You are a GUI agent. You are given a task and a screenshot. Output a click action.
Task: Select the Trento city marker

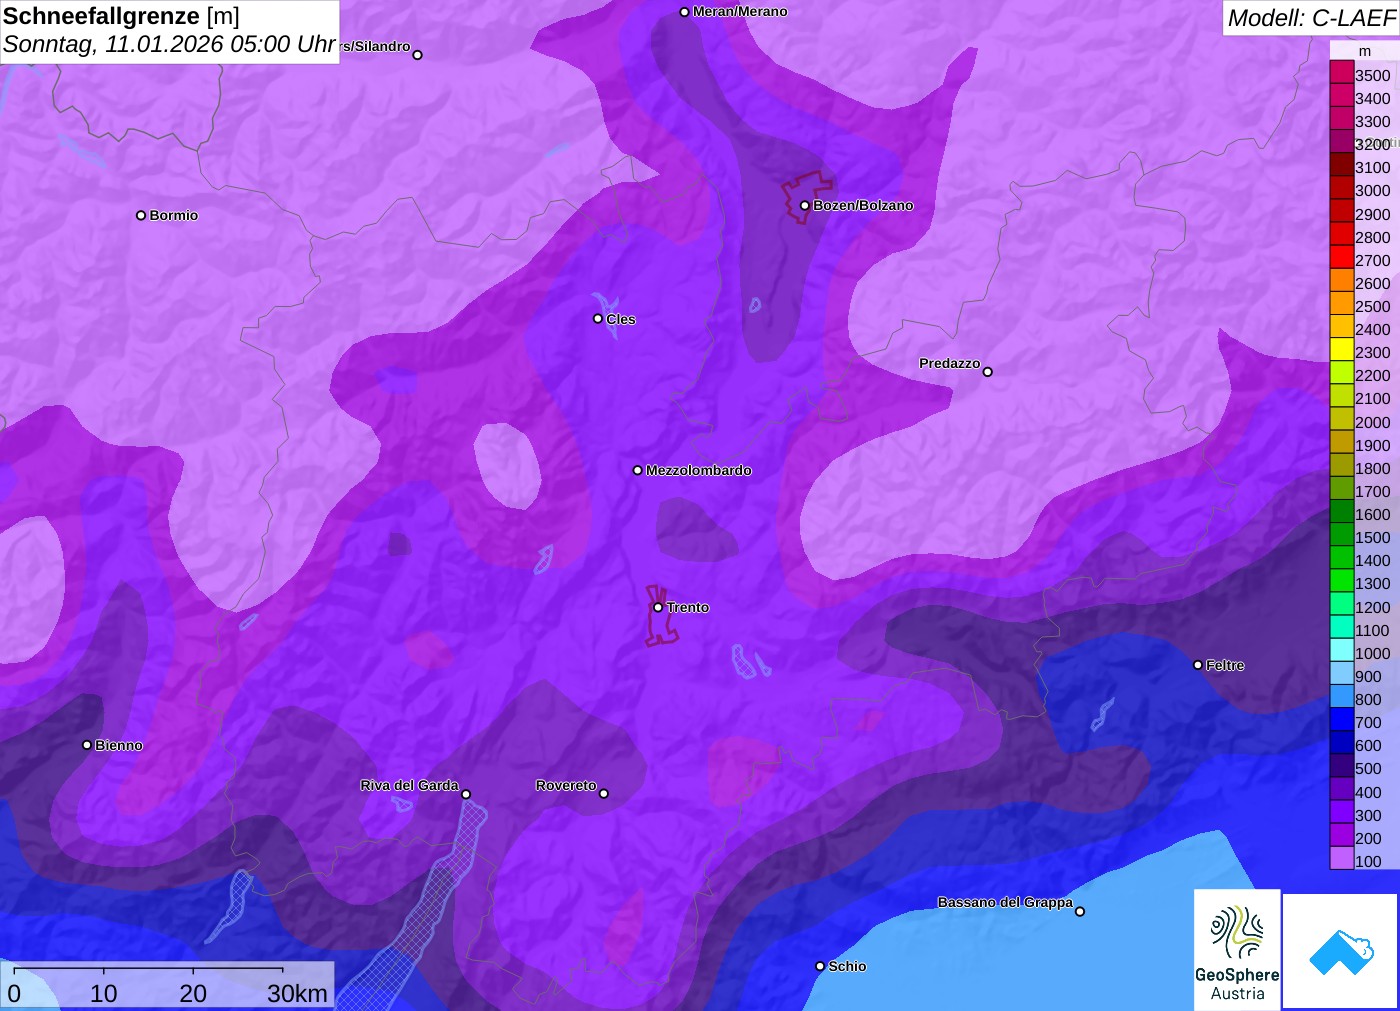pos(658,607)
